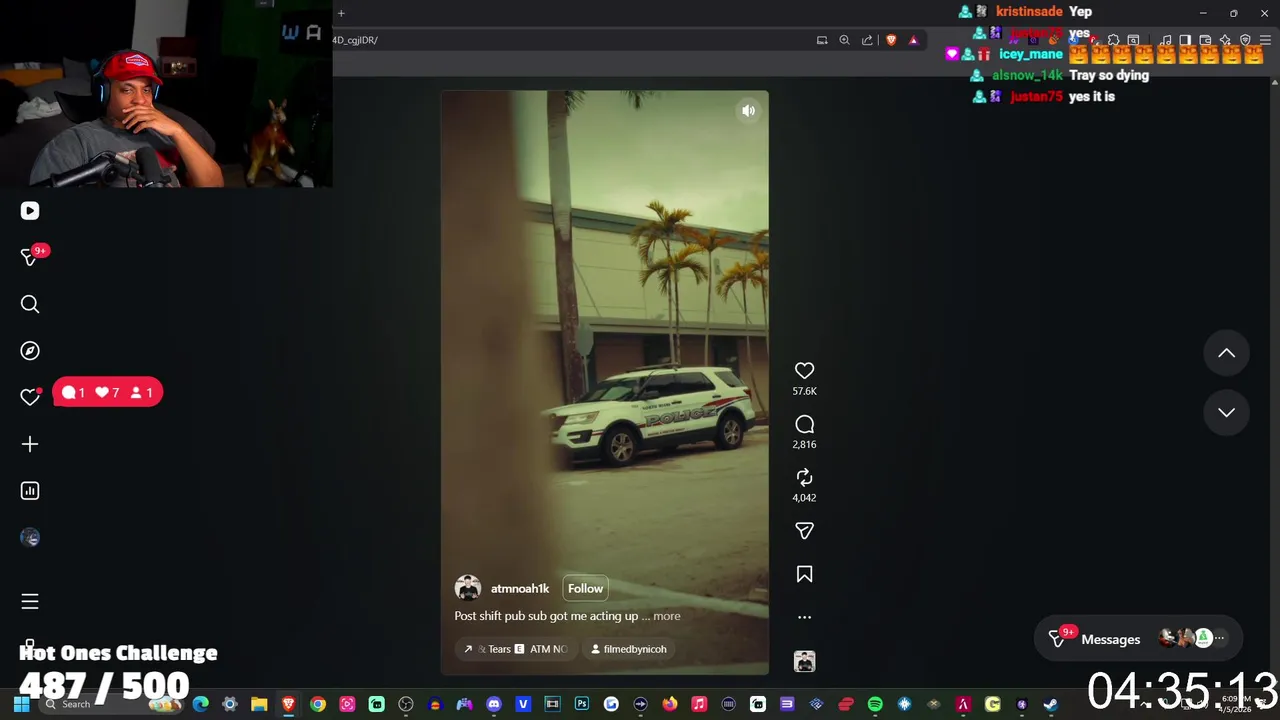Open Spotify from the taskbar
1280x720 pixels.
coord(875,704)
